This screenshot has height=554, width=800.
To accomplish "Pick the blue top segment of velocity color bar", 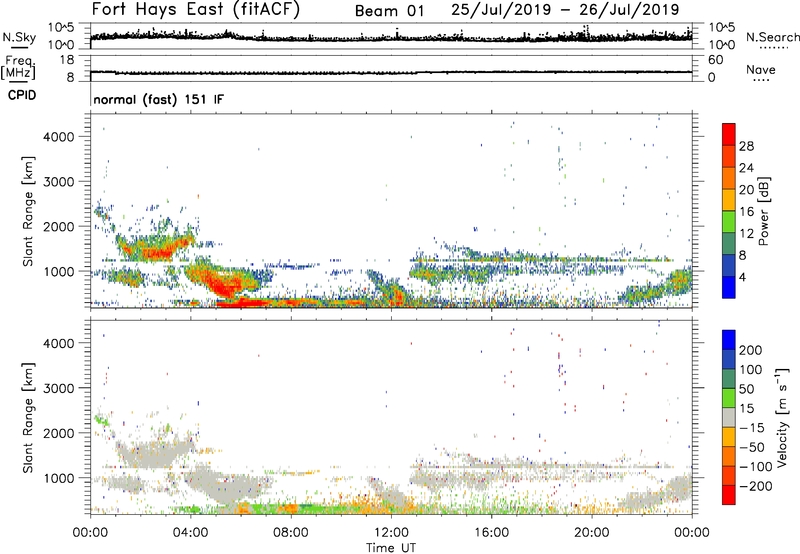I will [729, 340].
